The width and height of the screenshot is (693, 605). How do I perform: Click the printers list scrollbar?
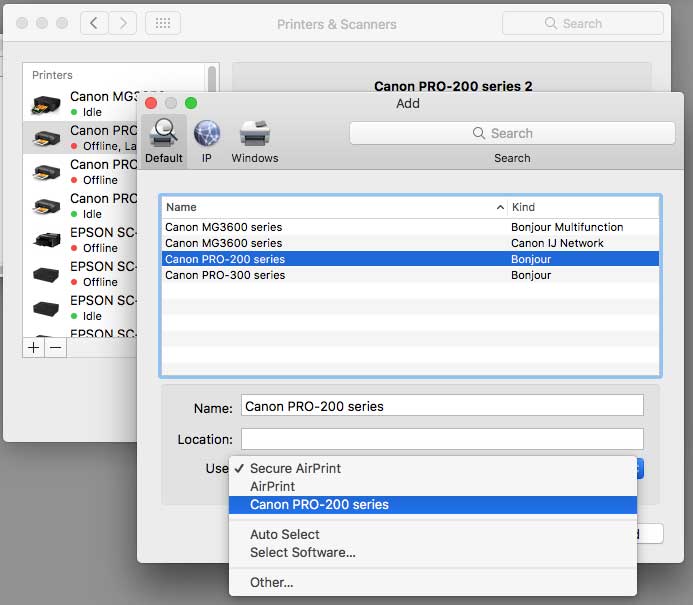coord(212,80)
